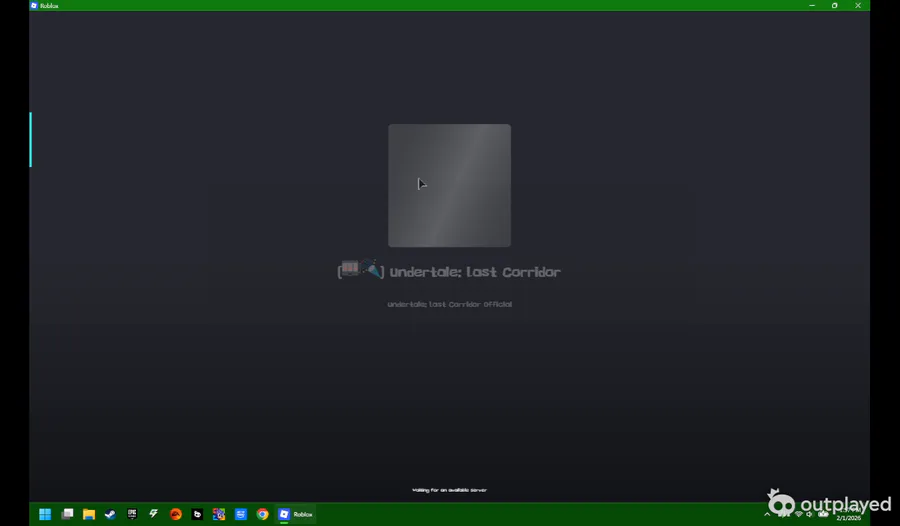Click the date 2/1/2026 in the taskbar
The height and width of the screenshot is (526, 900).
click(848, 518)
